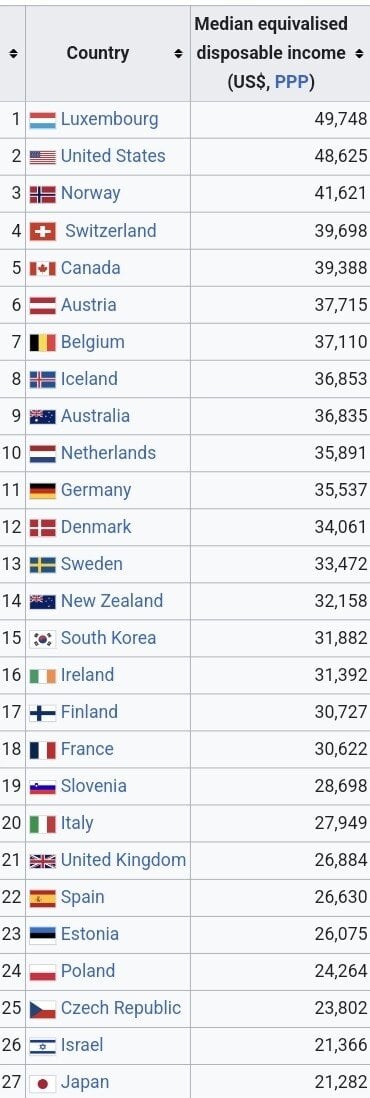Click the South Korea flag icon
This screenshot has width=370, height=1098.
pos(42,639)
